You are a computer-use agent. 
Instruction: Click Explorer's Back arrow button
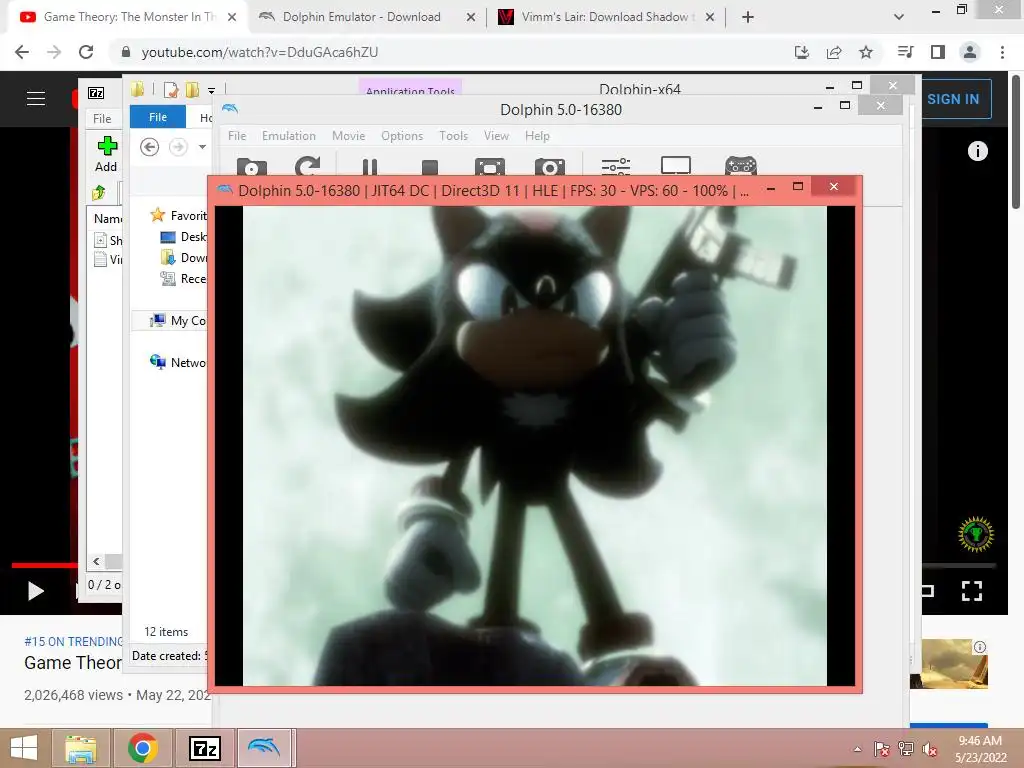coord(150,147)
